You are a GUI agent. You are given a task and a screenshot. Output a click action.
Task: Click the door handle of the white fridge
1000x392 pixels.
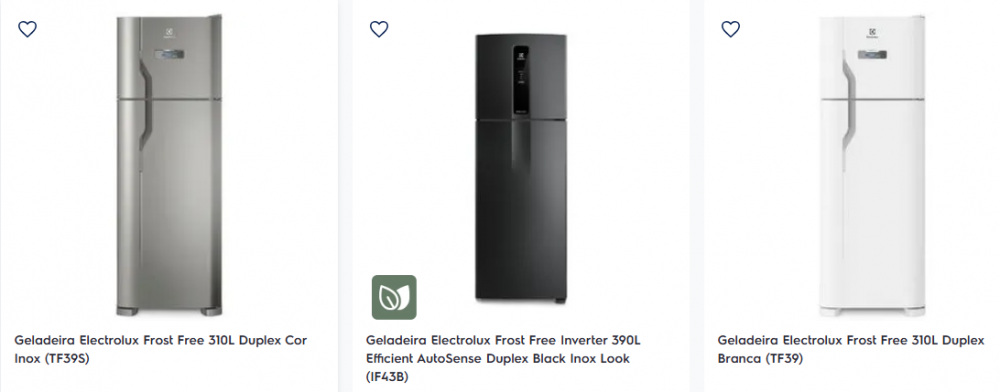pos(849,102)
